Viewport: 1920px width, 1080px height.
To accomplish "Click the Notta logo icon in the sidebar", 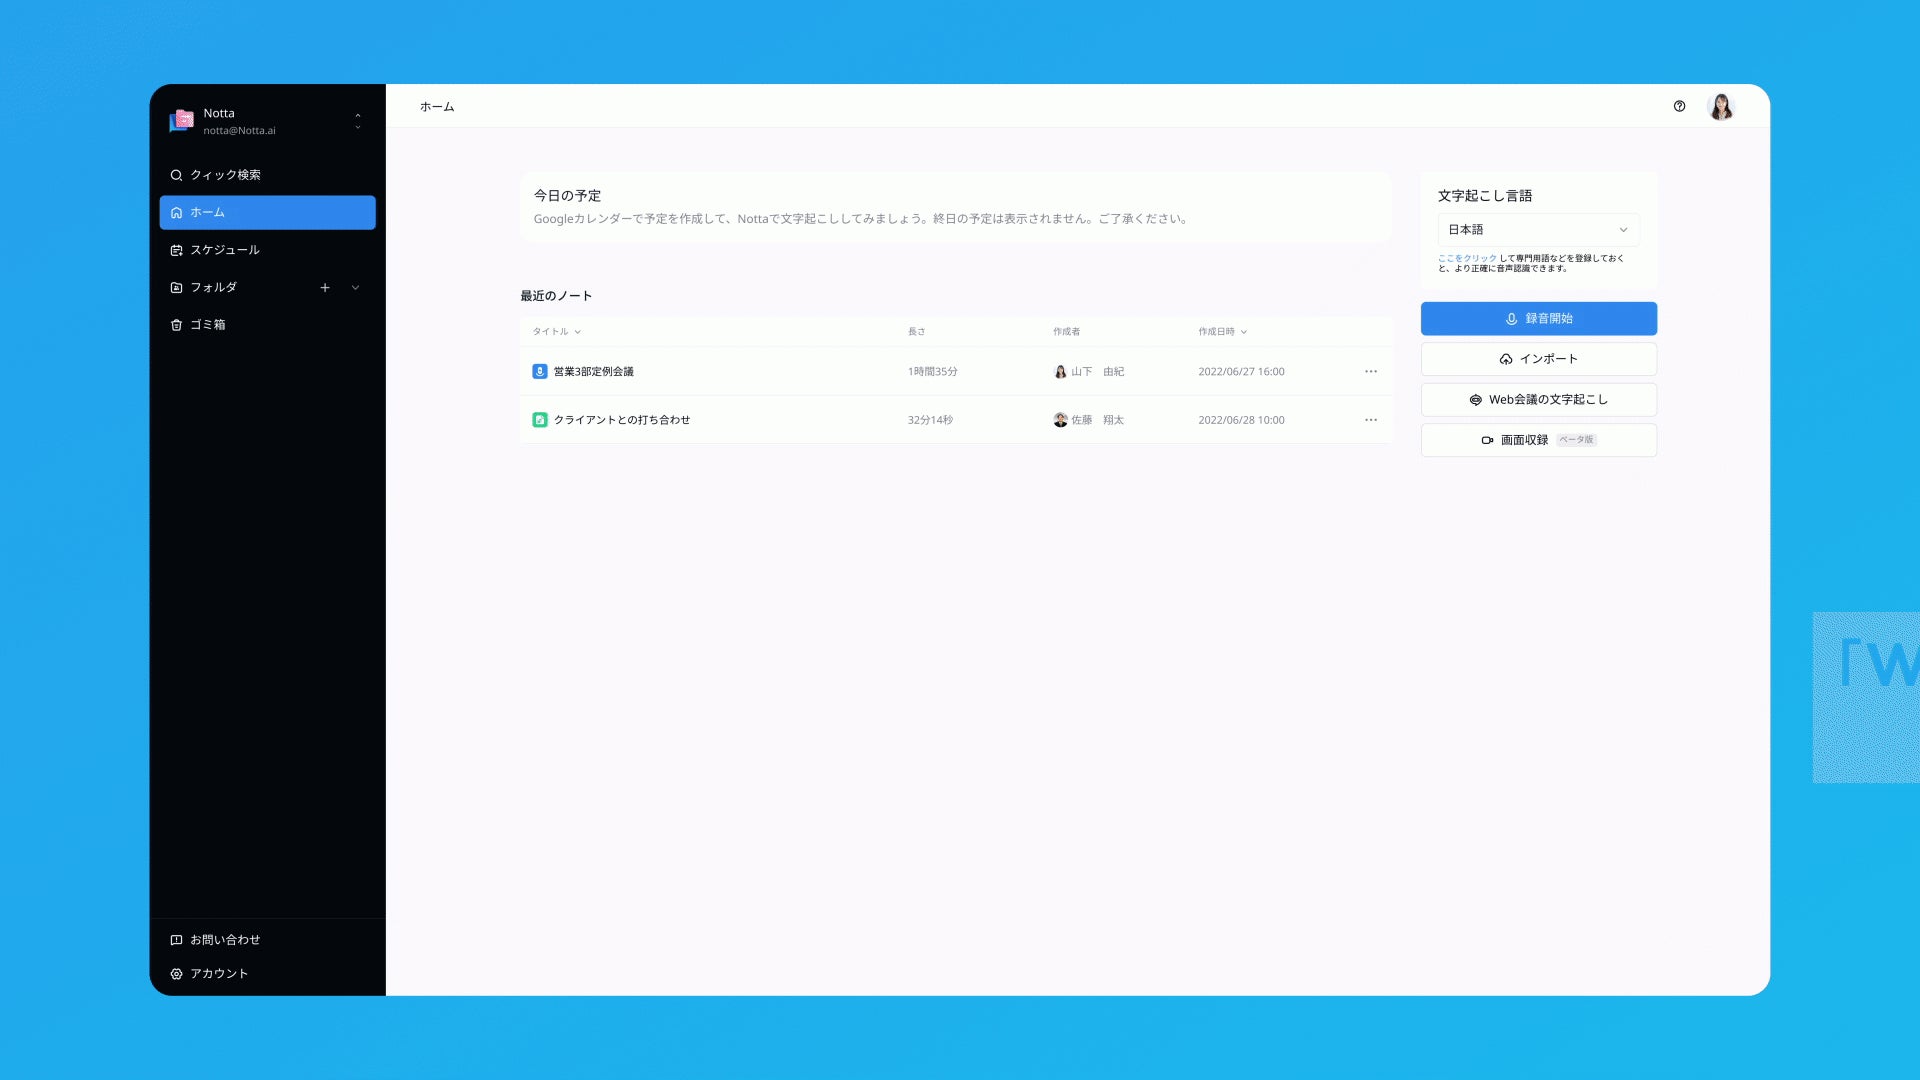I will click(182, 121).
